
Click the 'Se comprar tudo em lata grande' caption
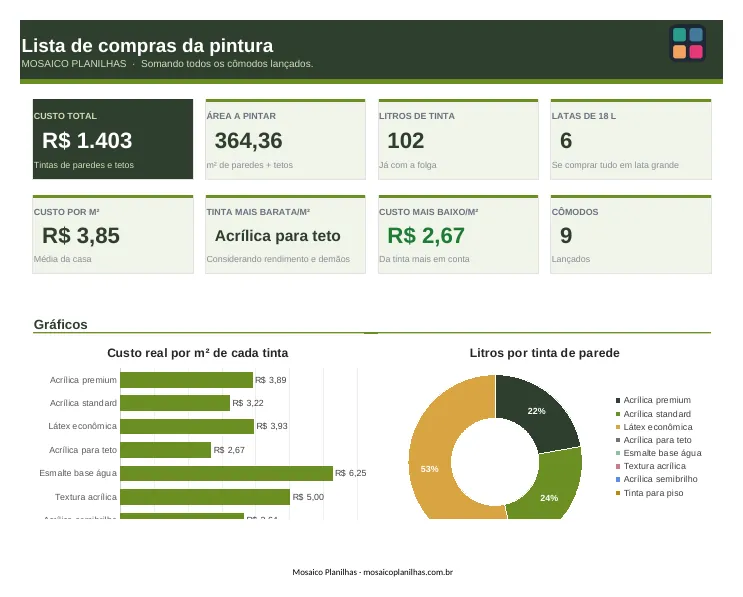[x=615, y=165]
